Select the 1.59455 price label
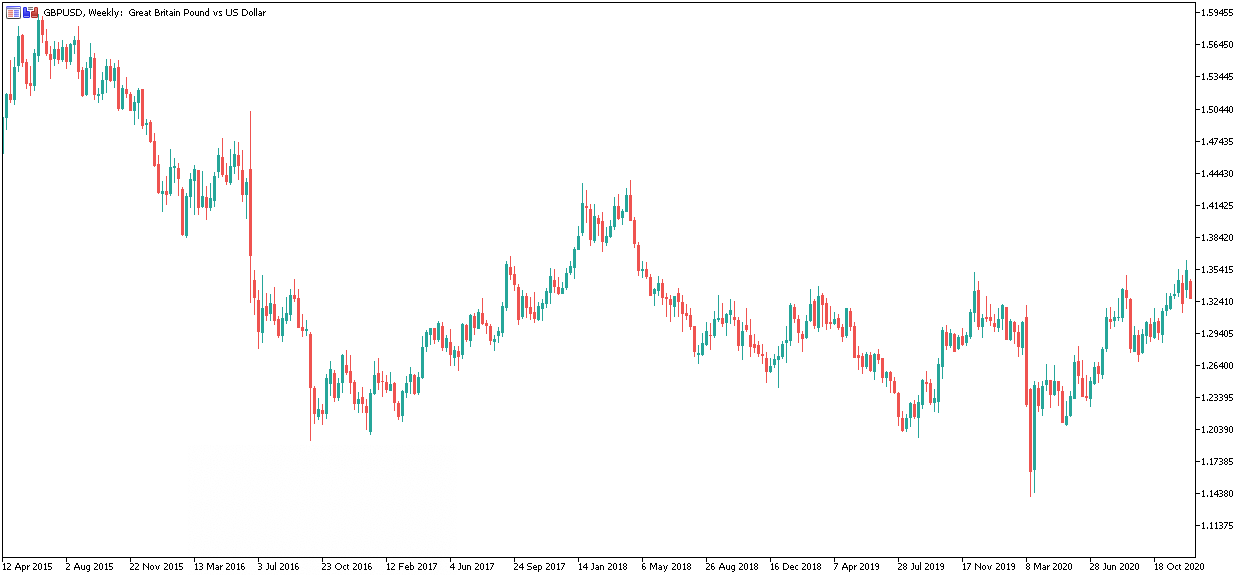Image resolution: width=1242 pixels, height=575 pixels. point(1218,13)
